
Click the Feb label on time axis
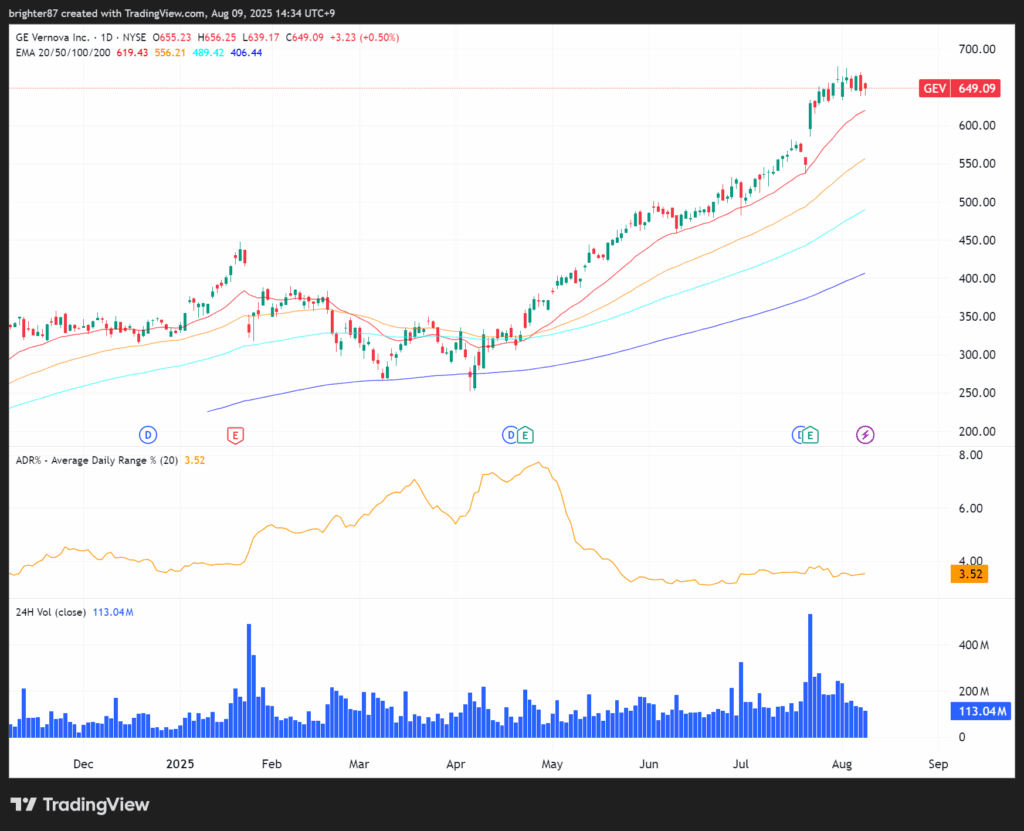(x=272, y=764)
